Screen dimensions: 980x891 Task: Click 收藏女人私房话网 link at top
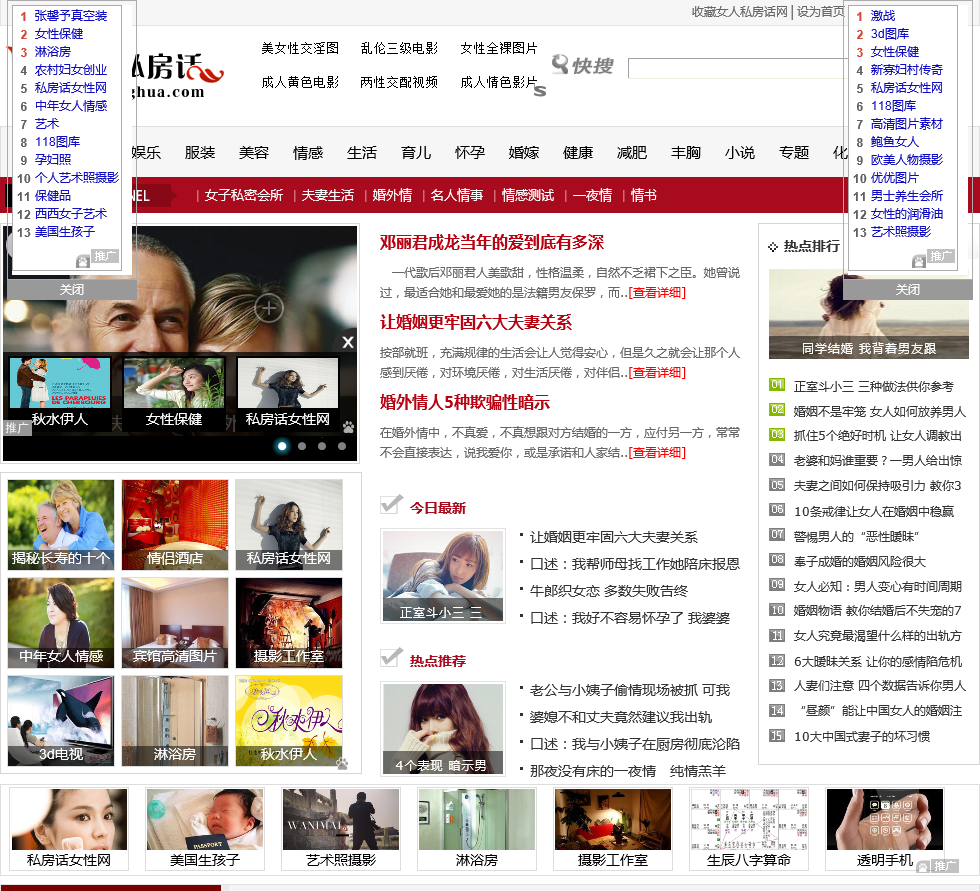pyautogui.click(x=739, y=12)
